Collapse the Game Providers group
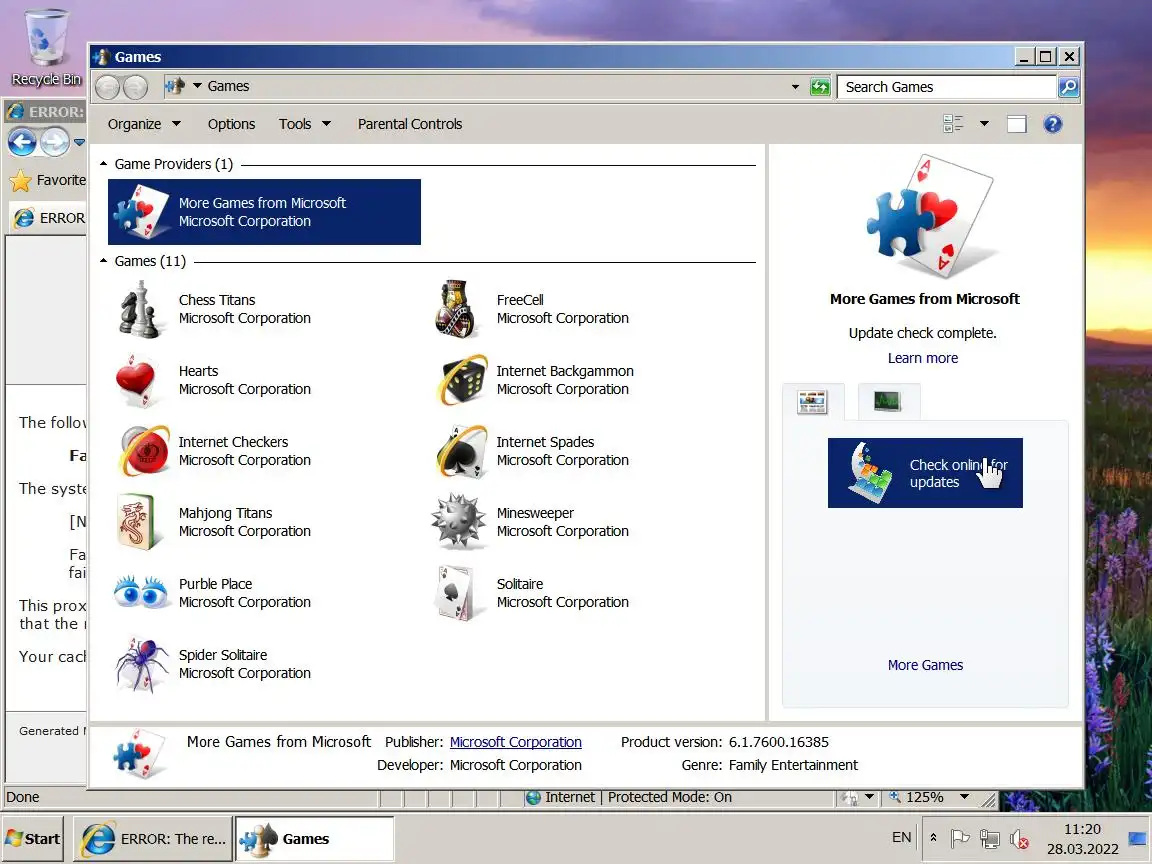Viewport: 1152px width, 864px height. tap(104, 164)
